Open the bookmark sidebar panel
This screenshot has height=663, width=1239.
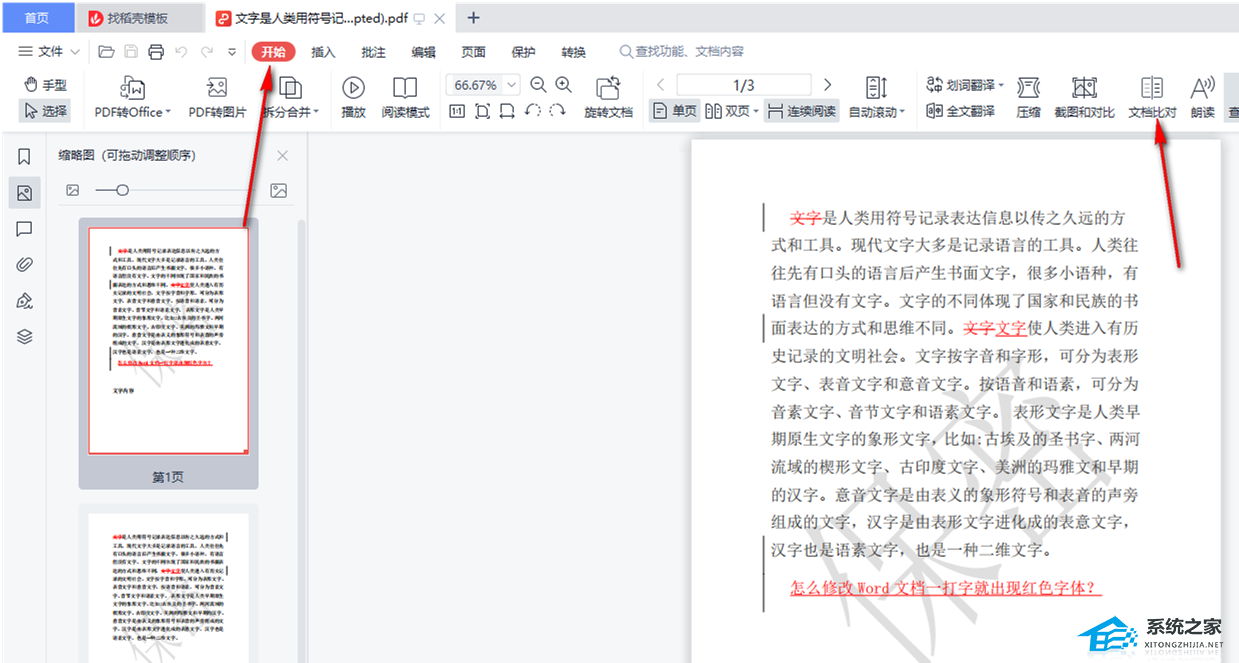24,156
